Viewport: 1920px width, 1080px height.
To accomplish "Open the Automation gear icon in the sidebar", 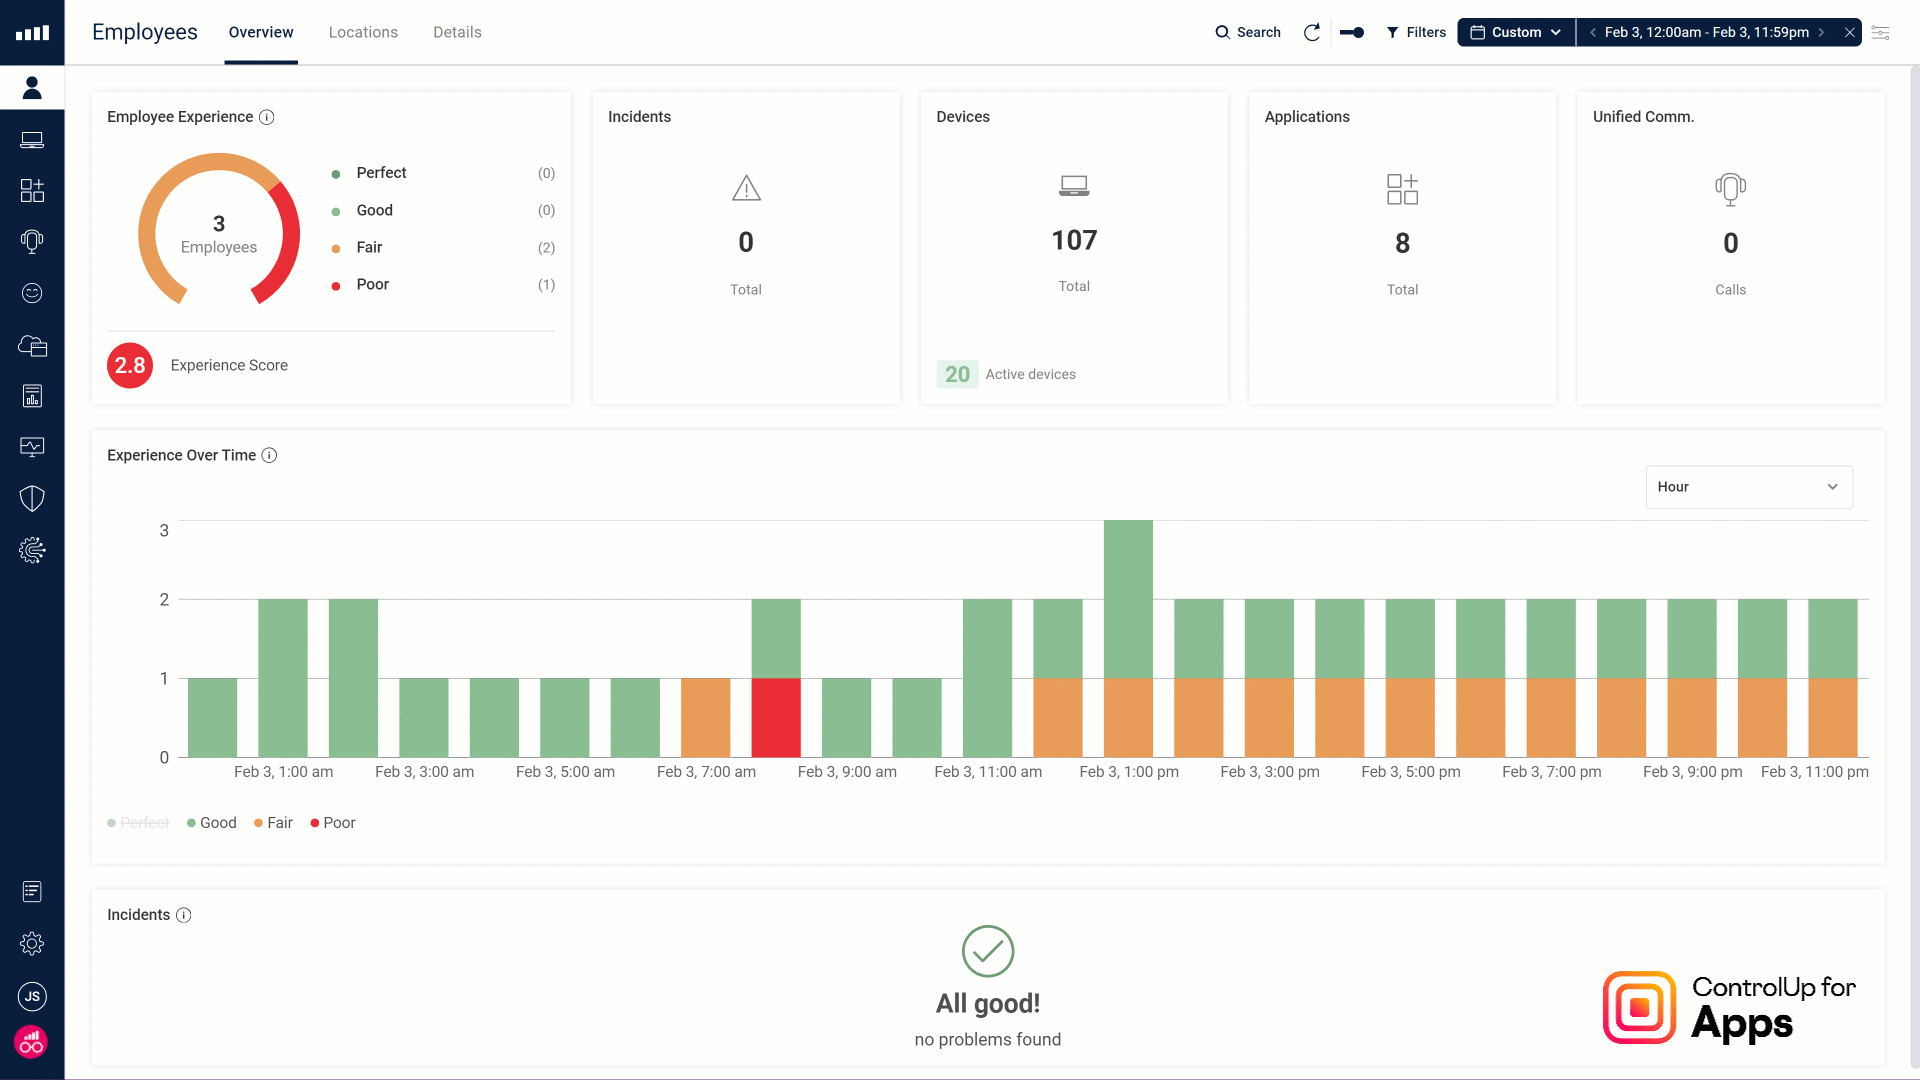I will [33, 550].
